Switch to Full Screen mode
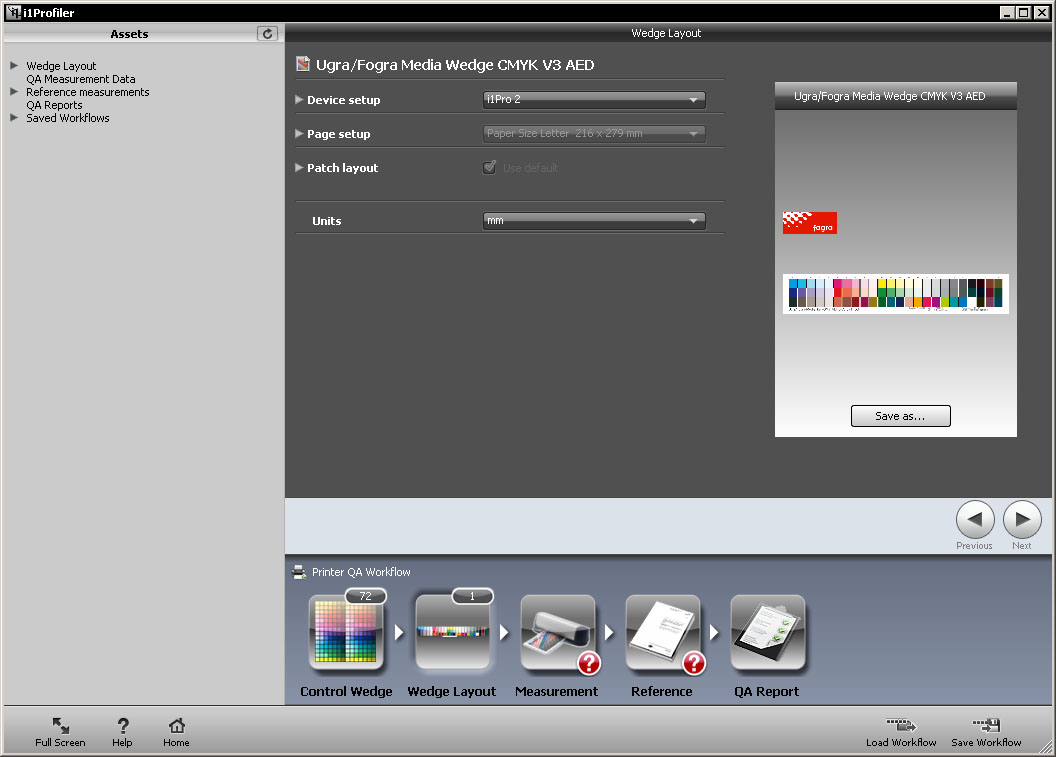1056x757 pixels. [61, 726]
